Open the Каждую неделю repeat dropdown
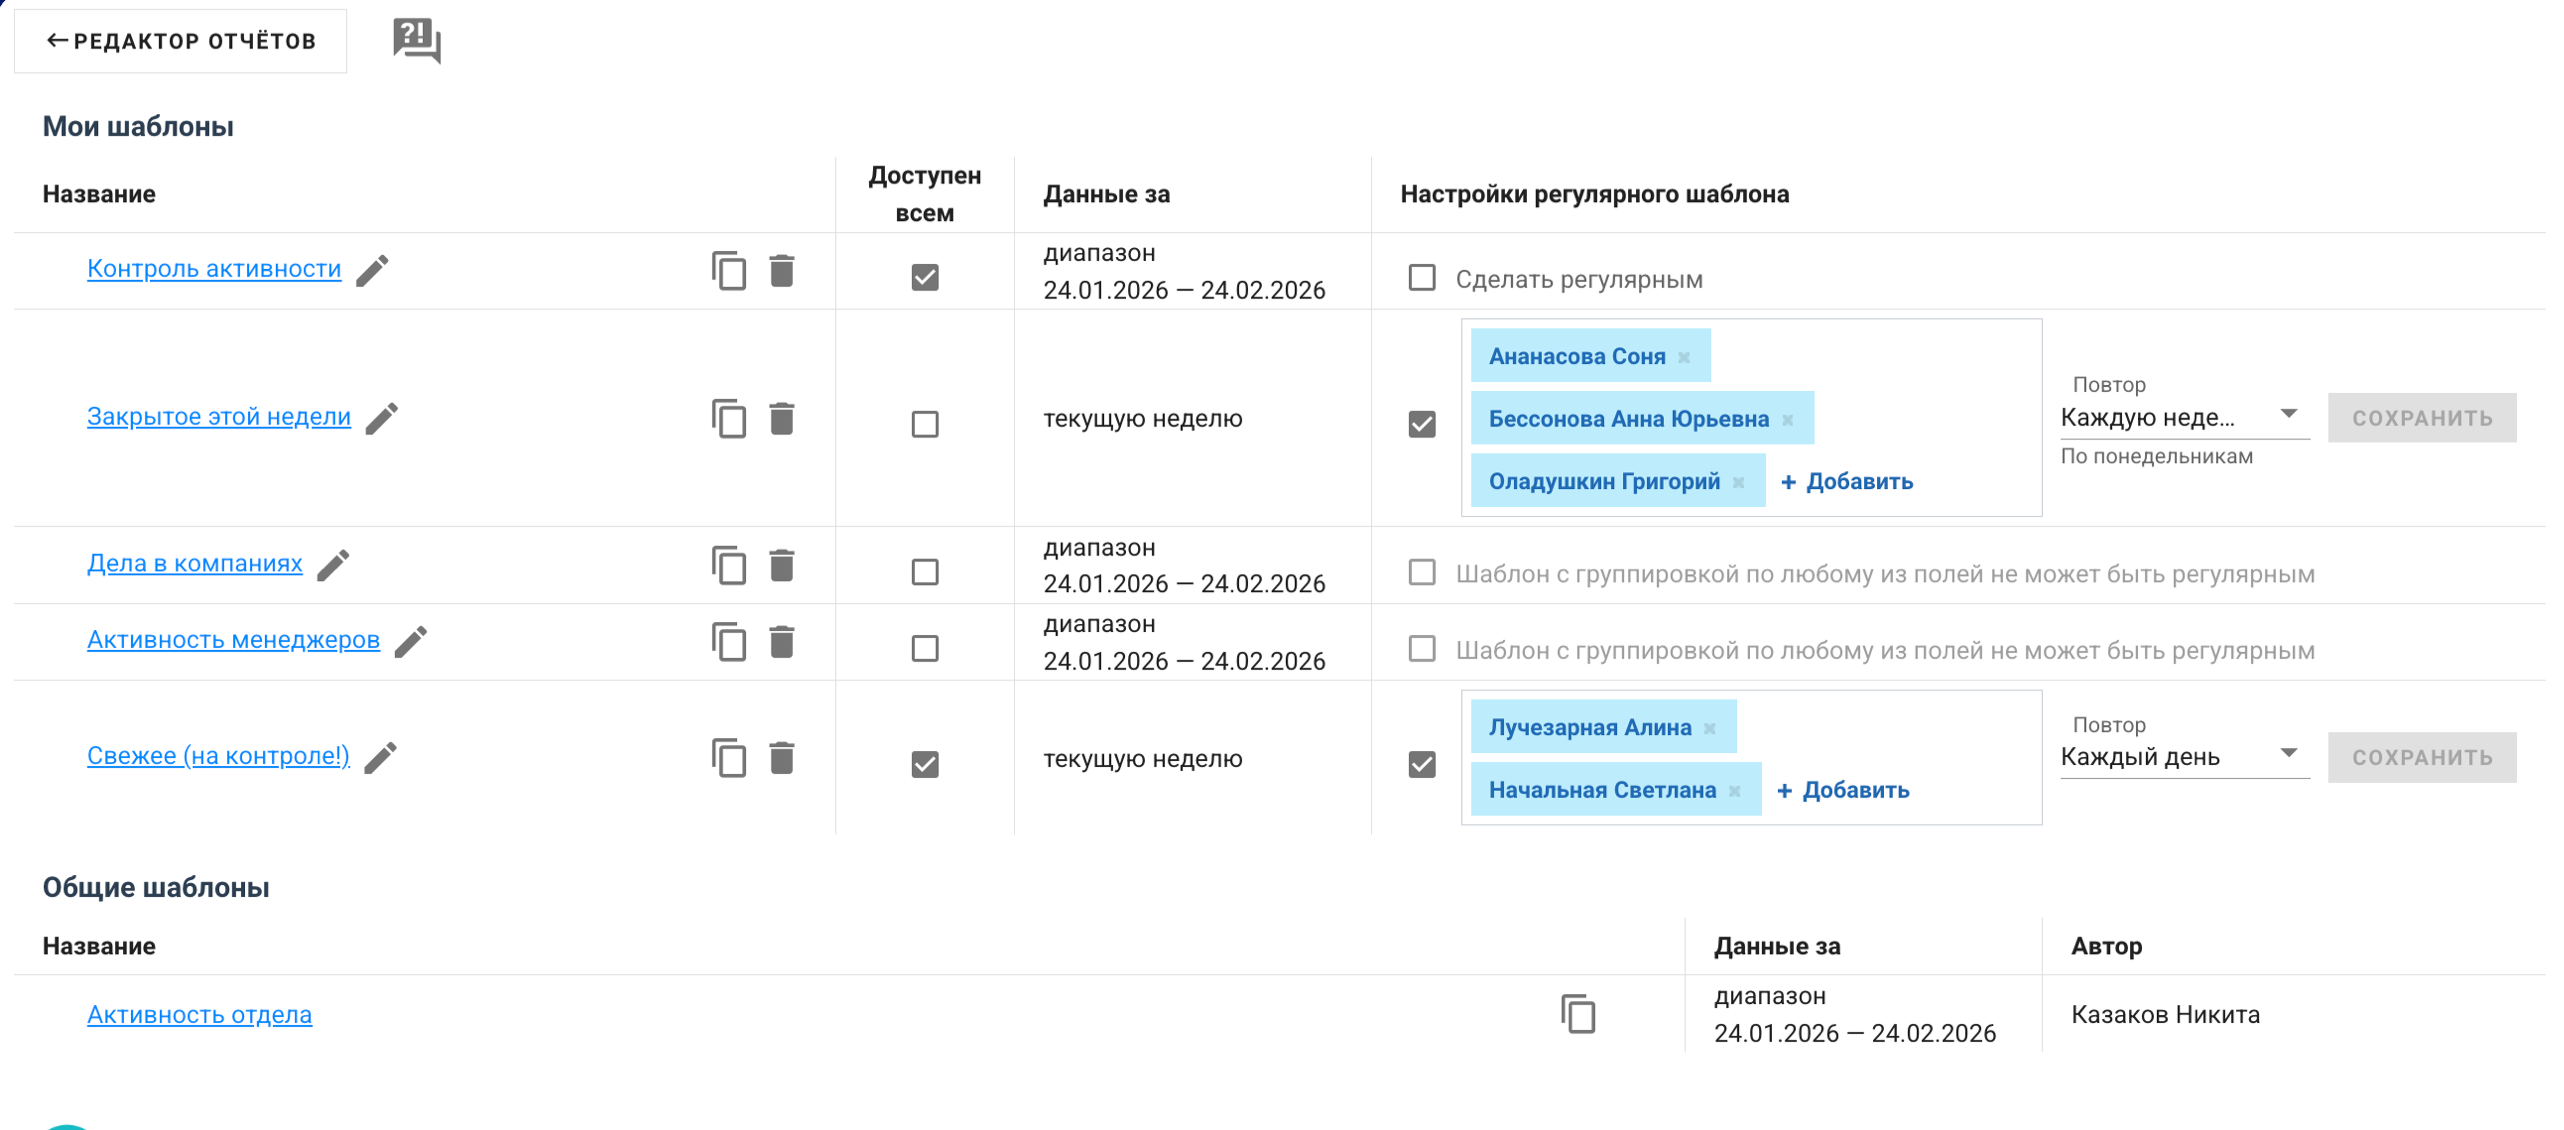The height and width of the screenshot is (1130, 2564). (x=2183, y=417)
